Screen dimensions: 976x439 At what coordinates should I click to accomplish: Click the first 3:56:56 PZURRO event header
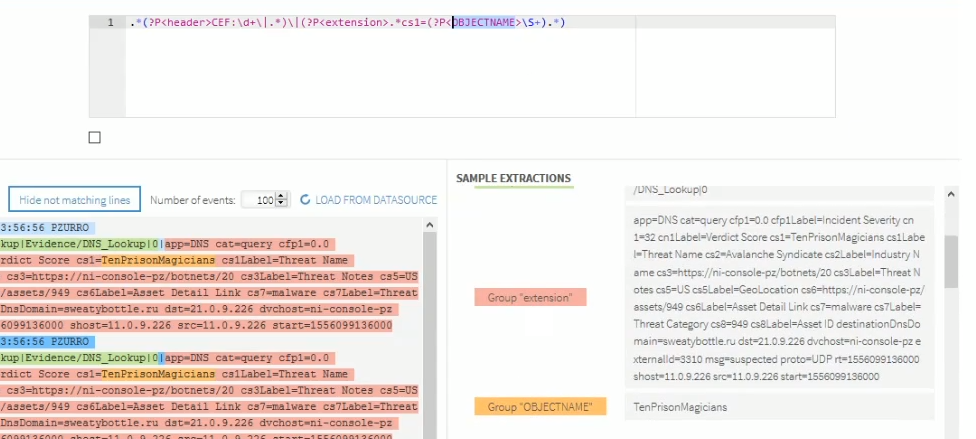pos(45,228)
